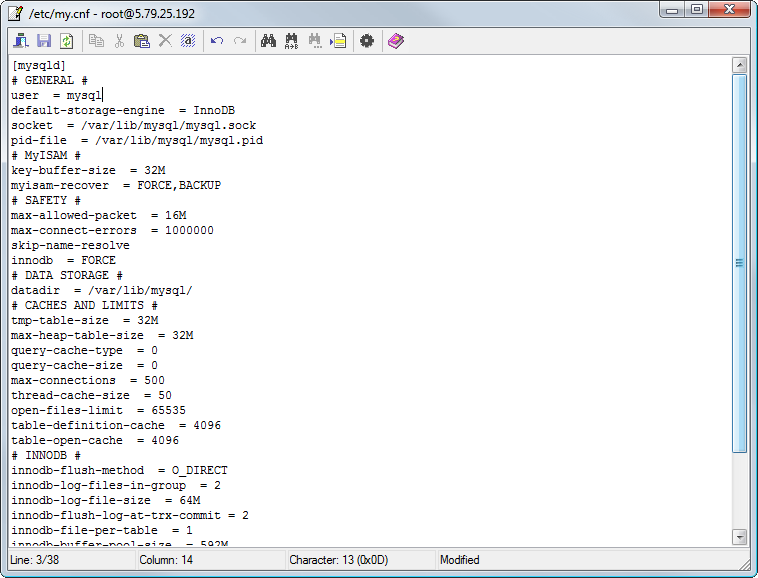
Task: Click 'Line: 3/38' in status bar
Action: (x=34, y=560)
